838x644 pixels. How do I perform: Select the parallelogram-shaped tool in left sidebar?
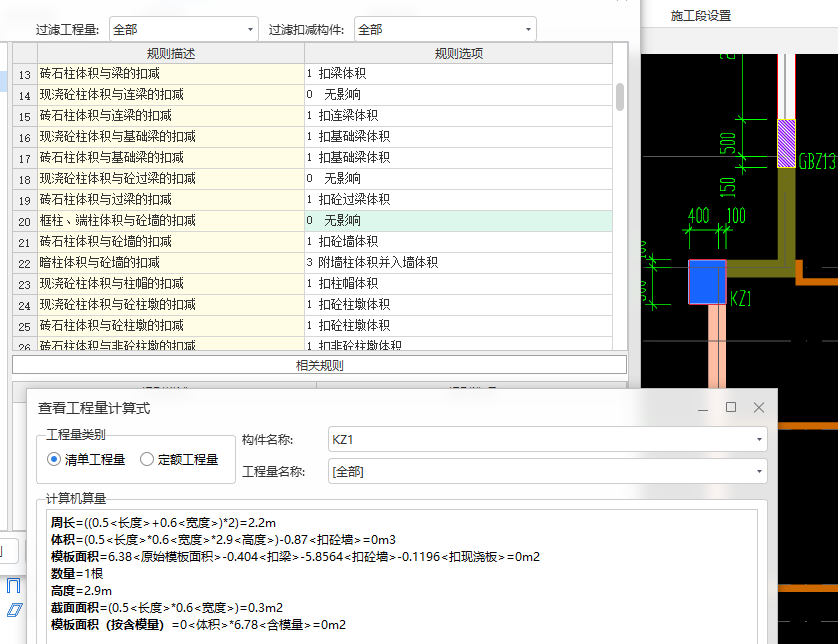pyautogui.click(x=15, y=609)
